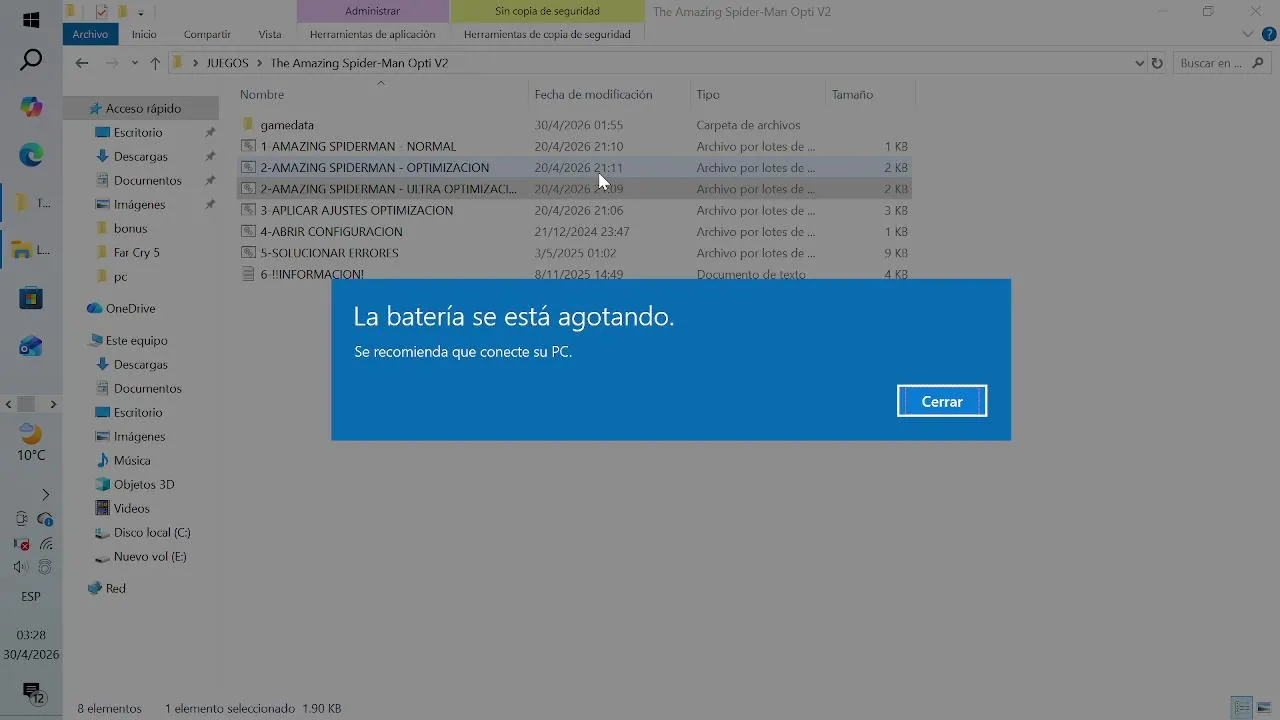Click the taskbar overflow right arrow
The width and height of the screenshot is (1280, 720).
[x=53, y=404]
